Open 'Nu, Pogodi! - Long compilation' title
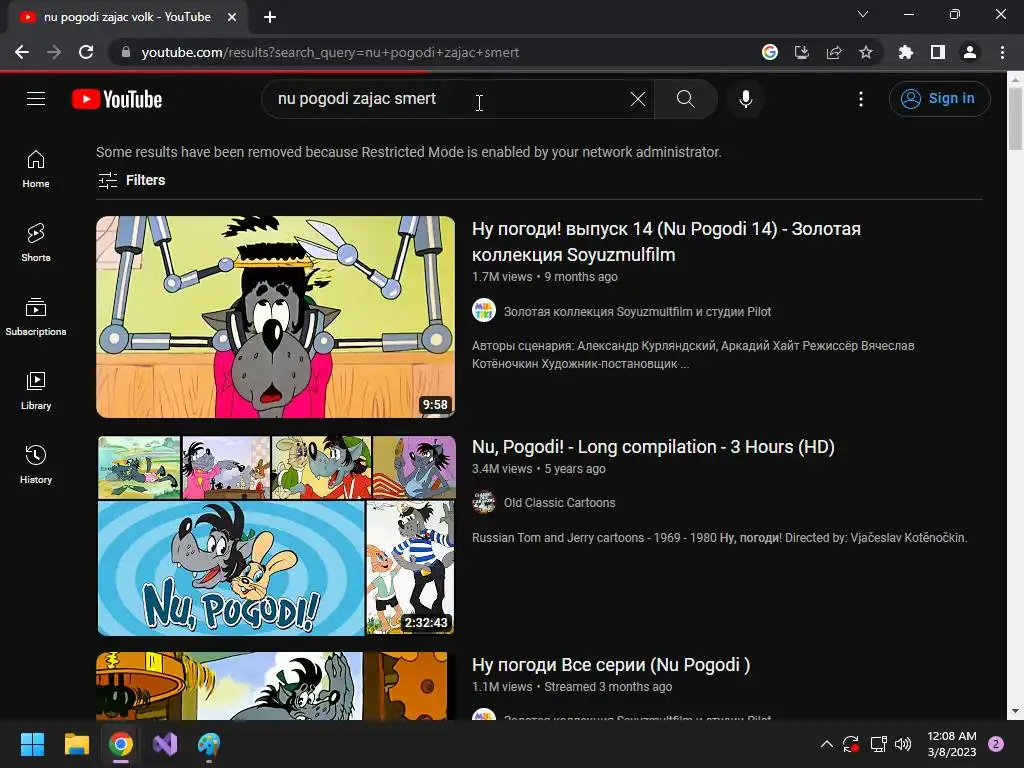 (x=653, y=447)
